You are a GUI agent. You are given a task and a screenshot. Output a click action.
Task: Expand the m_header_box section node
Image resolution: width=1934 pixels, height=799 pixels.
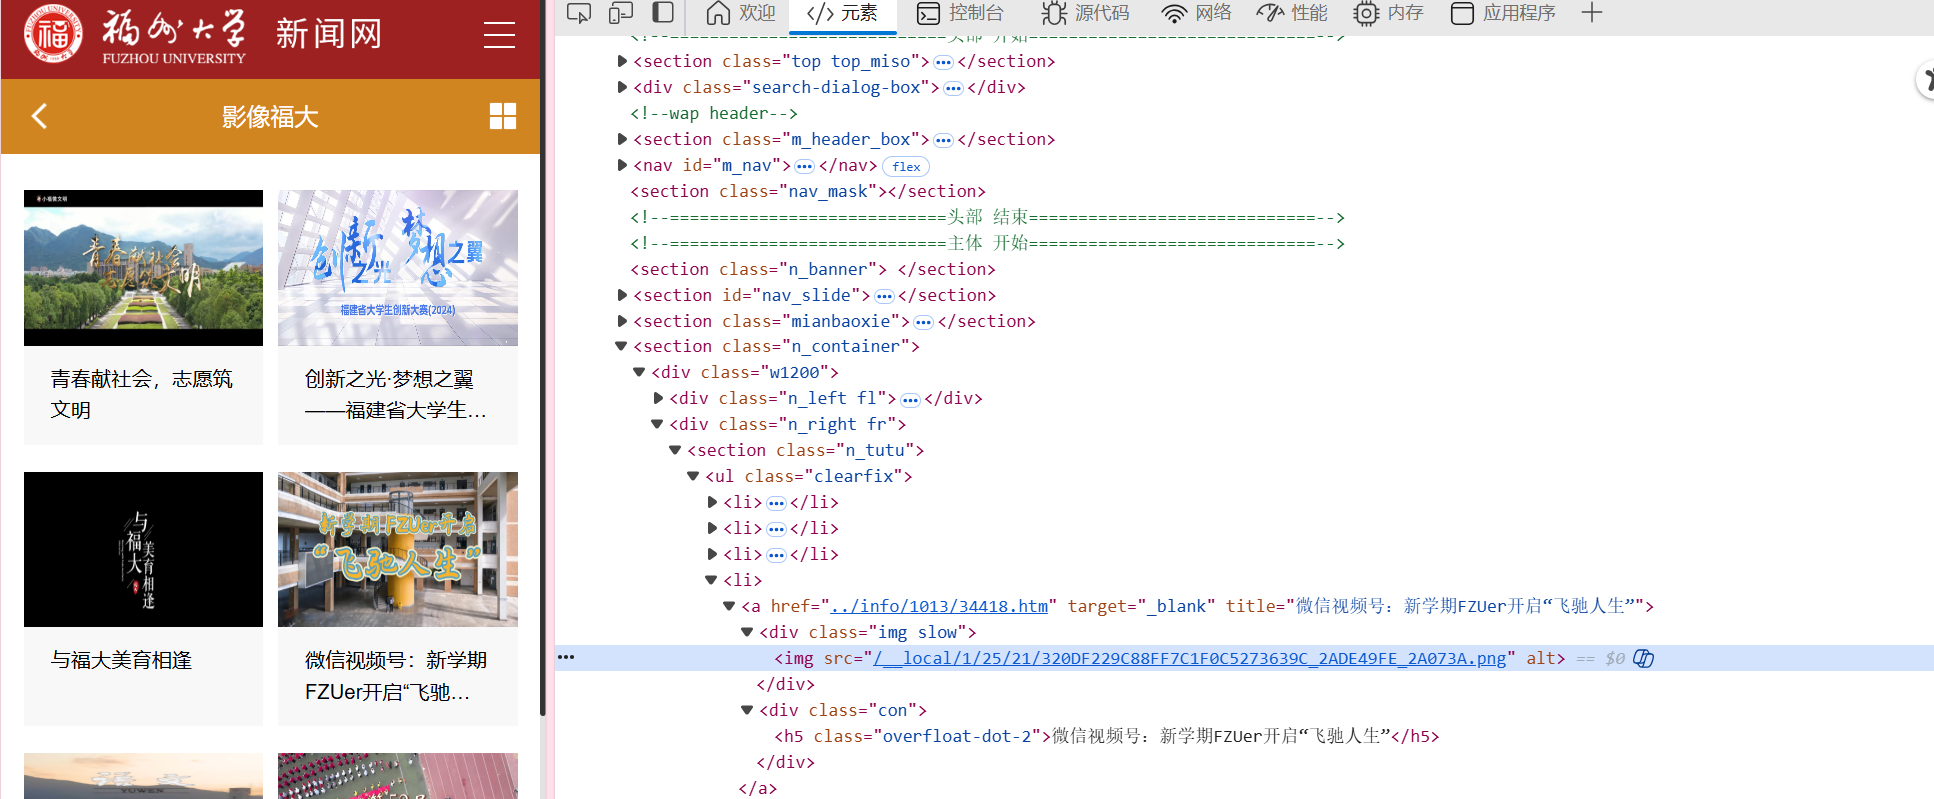point(622,139)
